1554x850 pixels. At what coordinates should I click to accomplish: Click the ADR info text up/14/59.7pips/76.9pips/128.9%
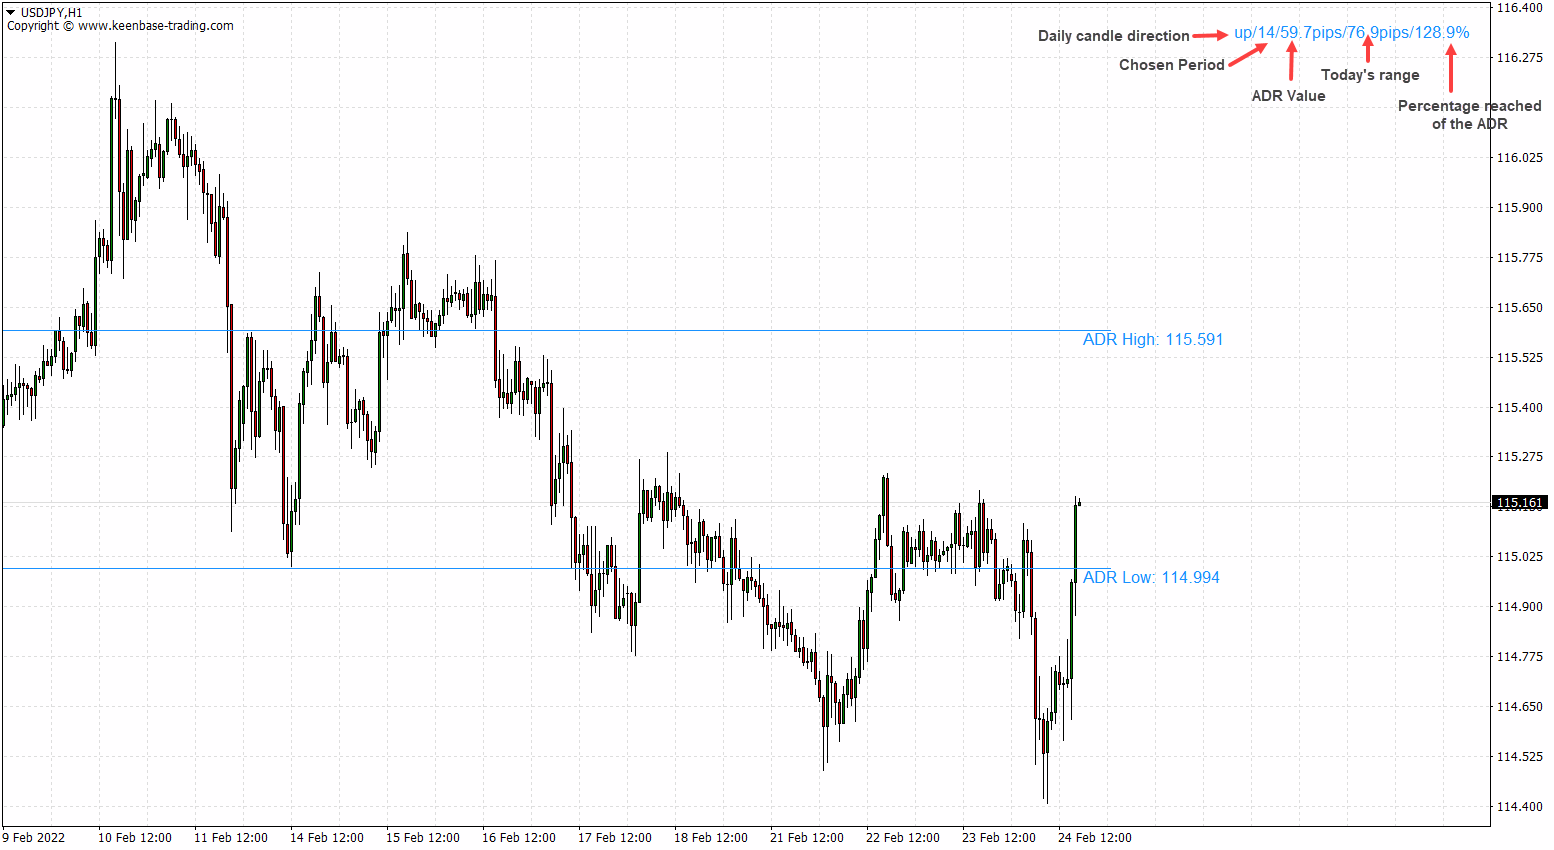point(1352,33)
